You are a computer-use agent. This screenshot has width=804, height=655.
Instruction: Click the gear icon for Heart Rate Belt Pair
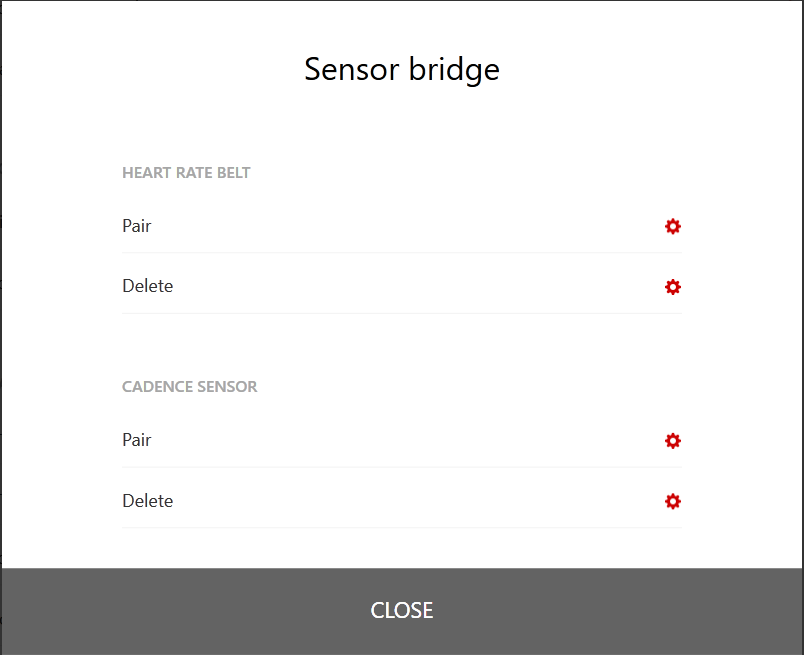[x=673, y=226]
